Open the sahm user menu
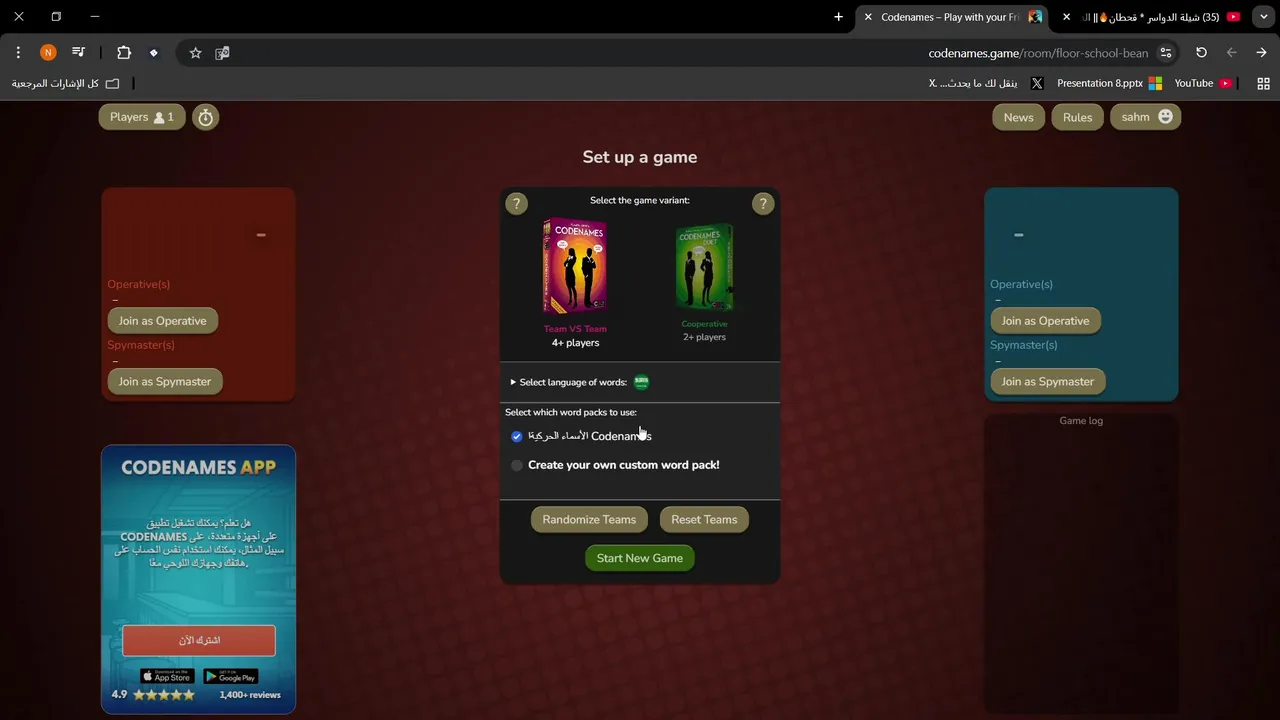 click(x=1146, y=117)
